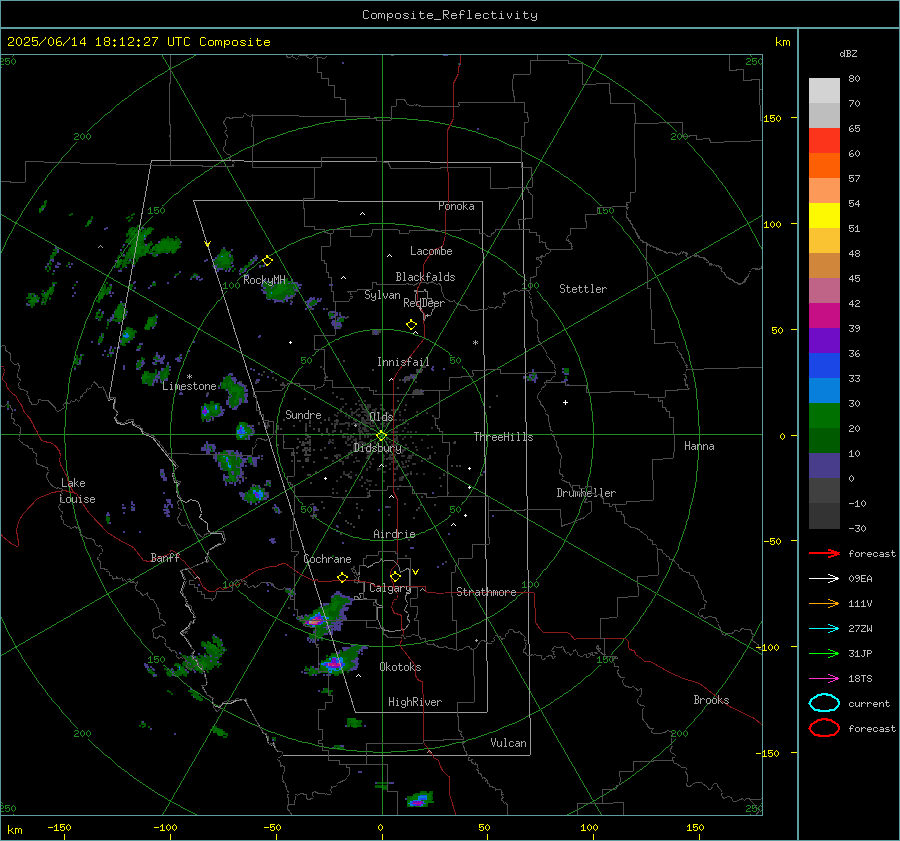
Task: Pick the top light-gray 80 dBZ swatch
Action: click(x=824, y=91)
